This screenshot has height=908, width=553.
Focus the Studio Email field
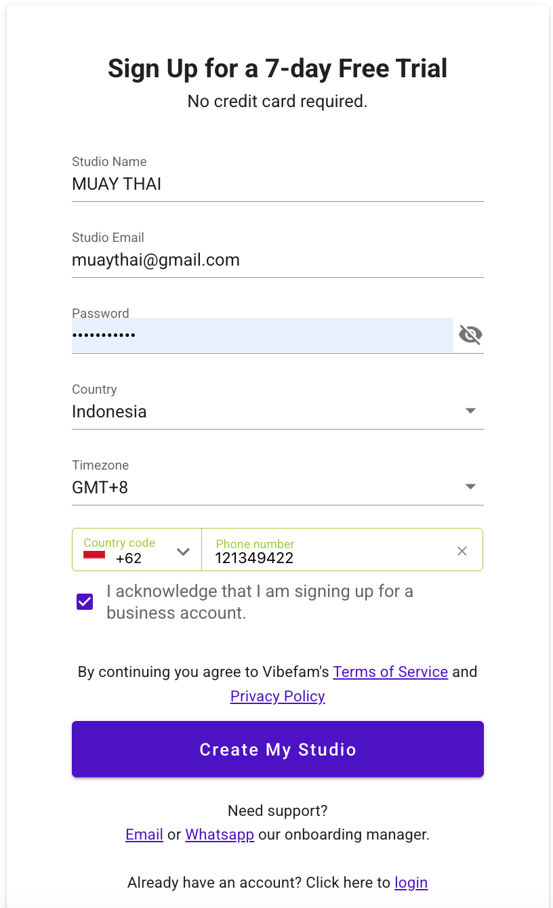[277, 260]
